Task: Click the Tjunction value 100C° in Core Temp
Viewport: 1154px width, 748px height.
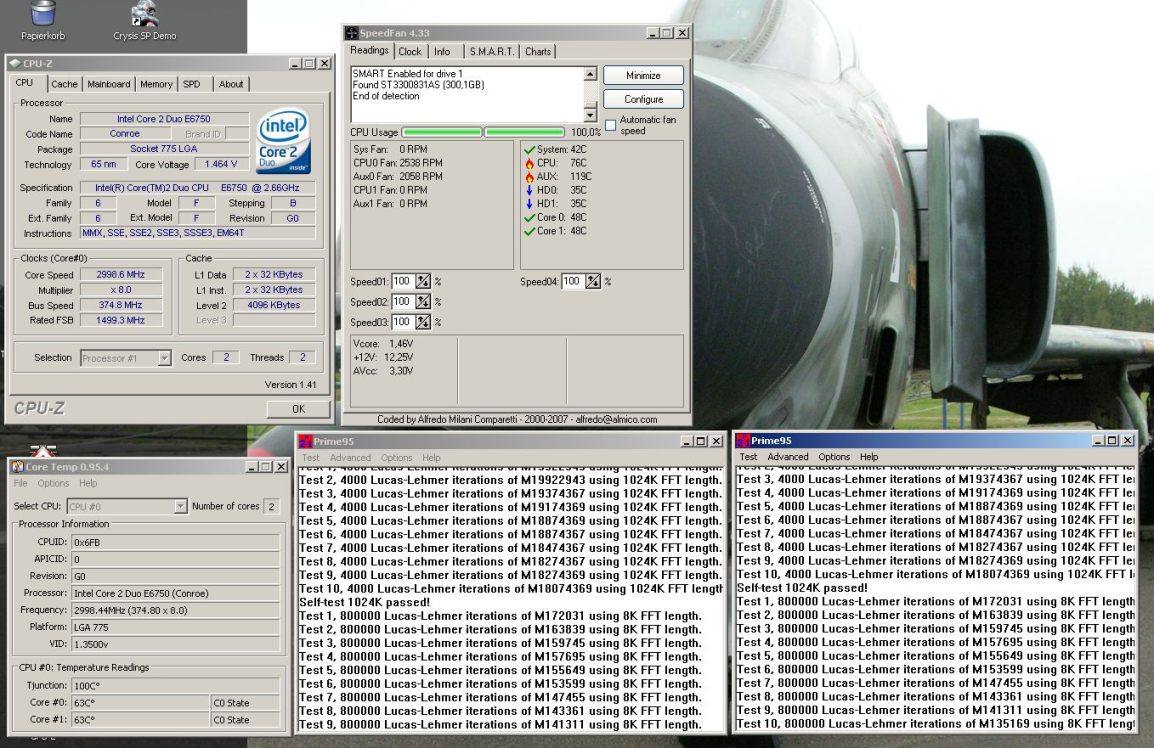Action: (x=175, y=685)
